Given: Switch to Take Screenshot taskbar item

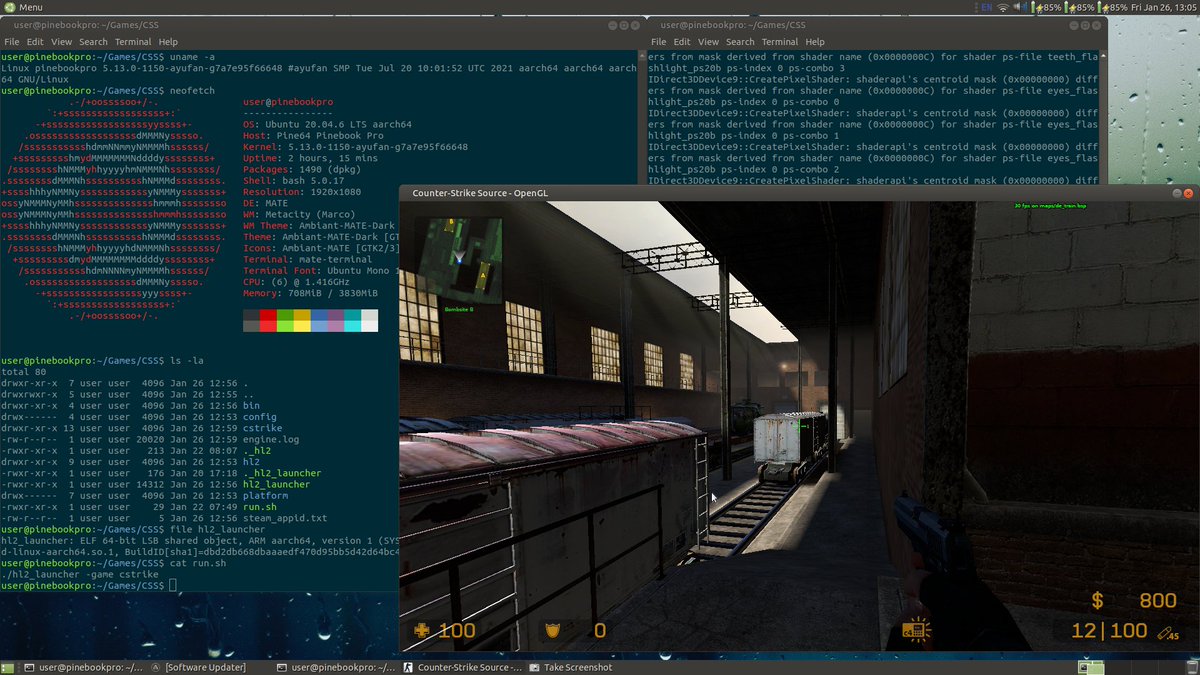Looking at the screenshot, I should [x=570, y=667].
